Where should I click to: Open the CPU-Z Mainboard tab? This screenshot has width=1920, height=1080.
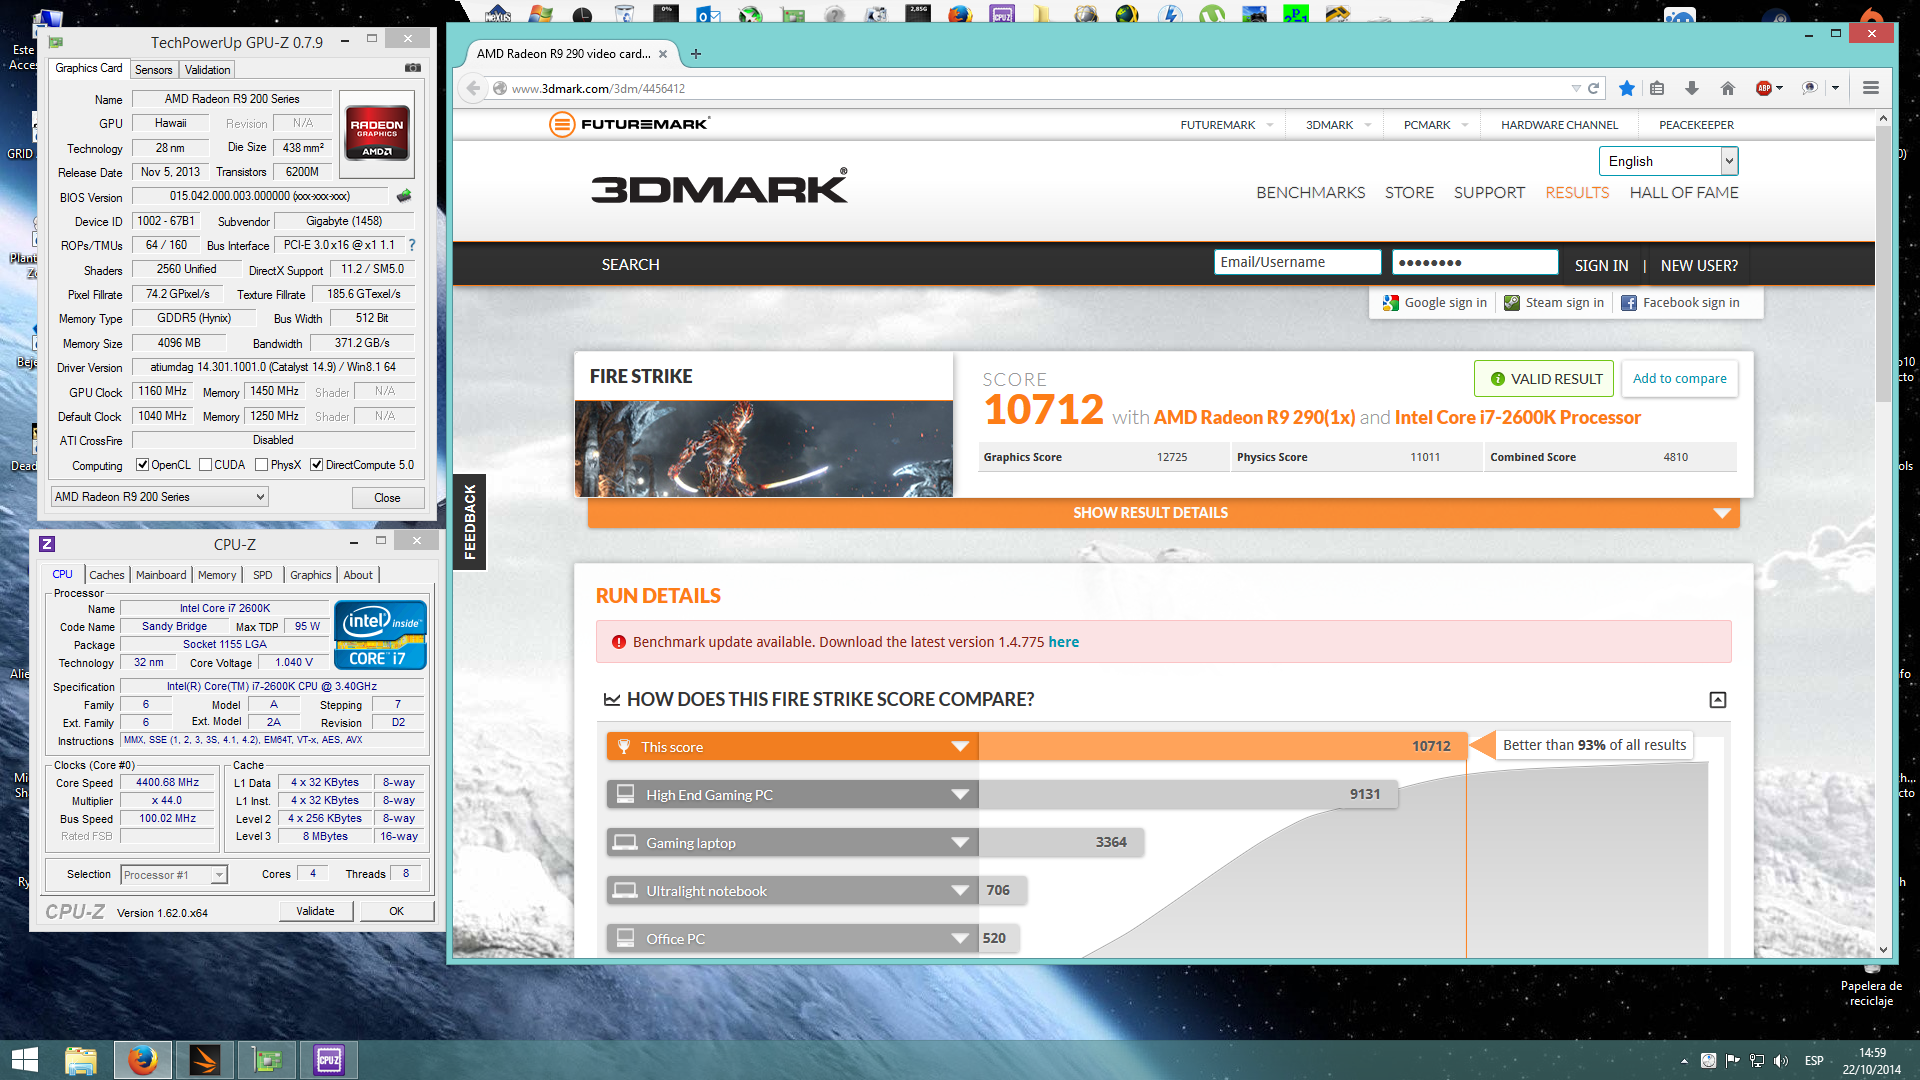pos(161,575)
